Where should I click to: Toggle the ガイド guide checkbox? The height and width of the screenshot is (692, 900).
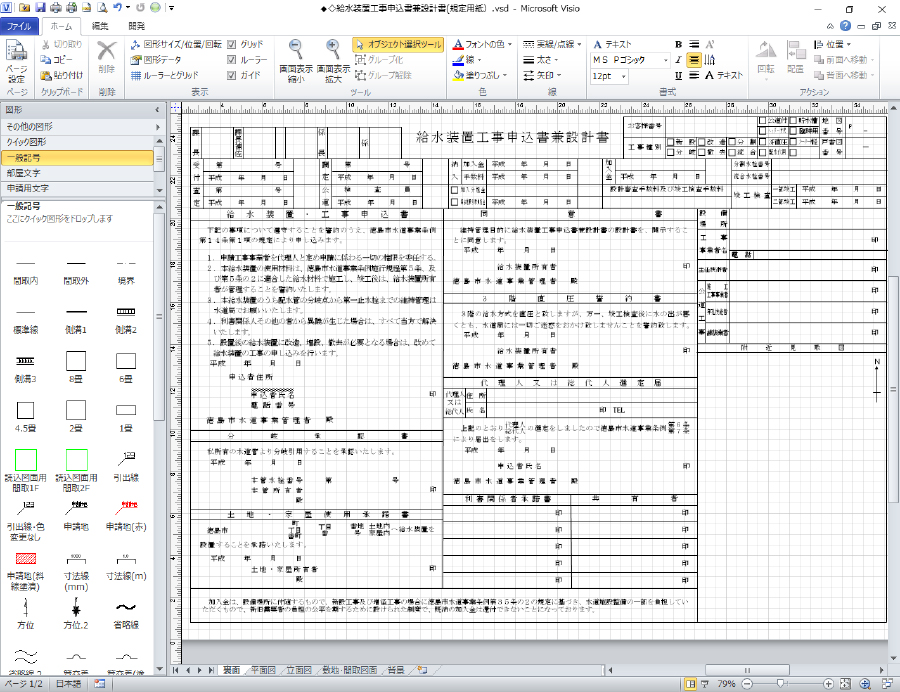pos(232,75)
